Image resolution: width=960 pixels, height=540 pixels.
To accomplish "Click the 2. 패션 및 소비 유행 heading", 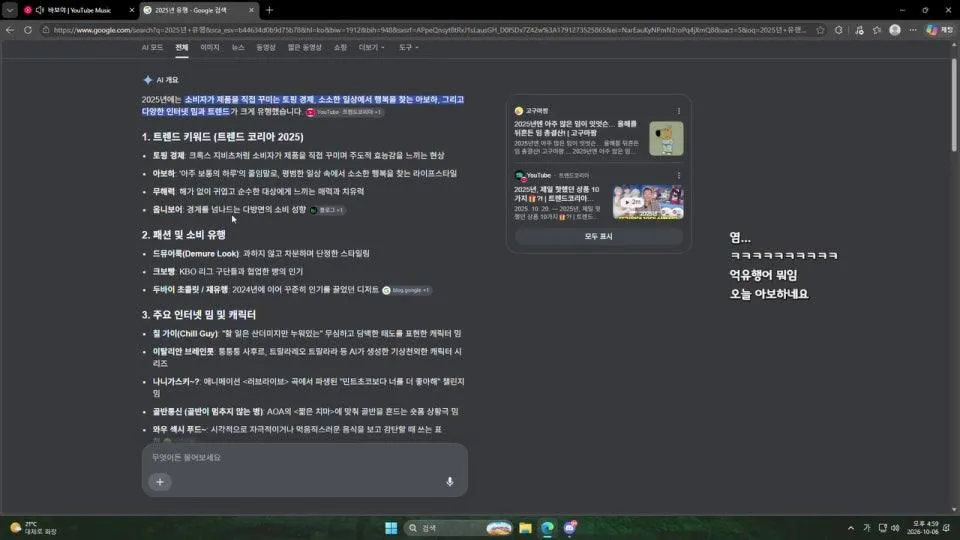I will [x=184, y=235].
